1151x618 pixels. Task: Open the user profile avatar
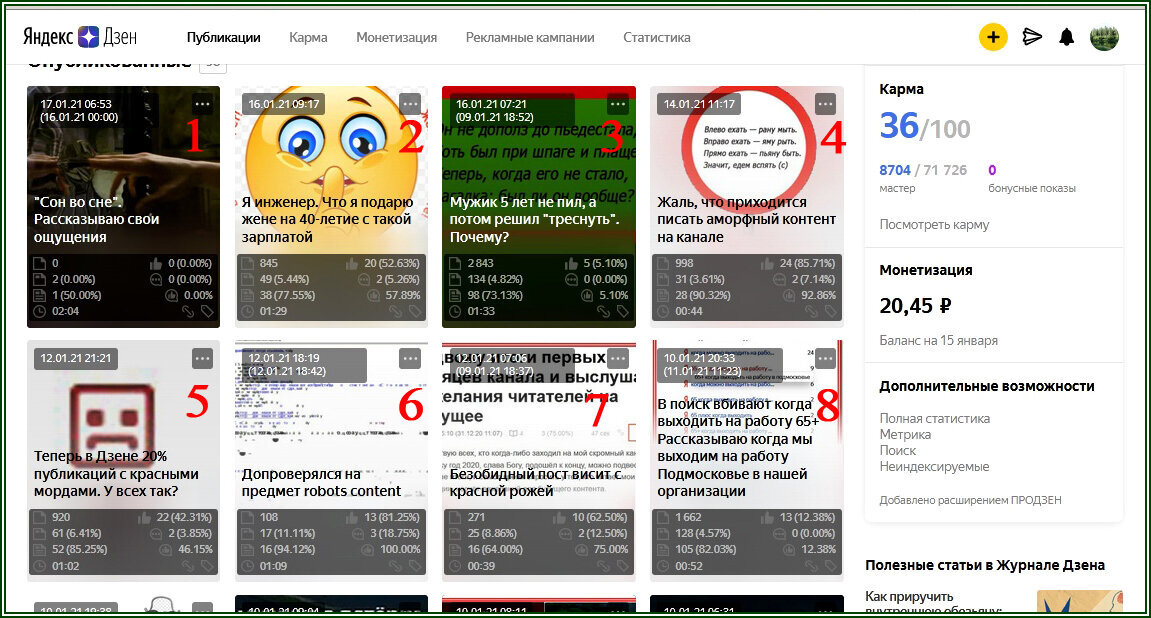(x=1104, y=37)
